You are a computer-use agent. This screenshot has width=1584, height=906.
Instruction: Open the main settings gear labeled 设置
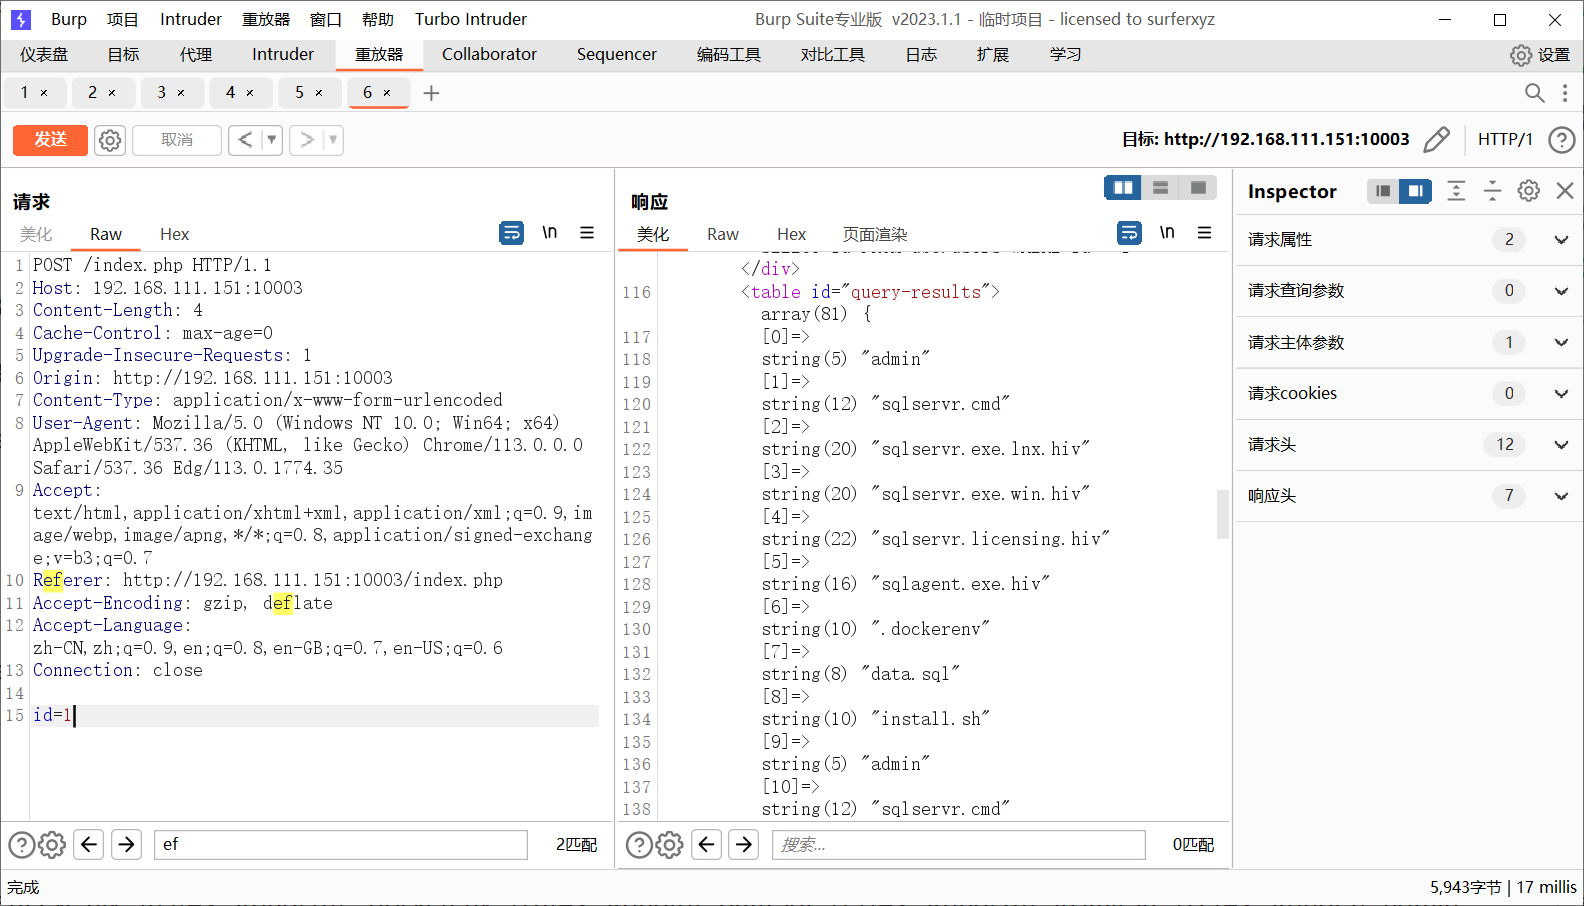point(1540,55)
